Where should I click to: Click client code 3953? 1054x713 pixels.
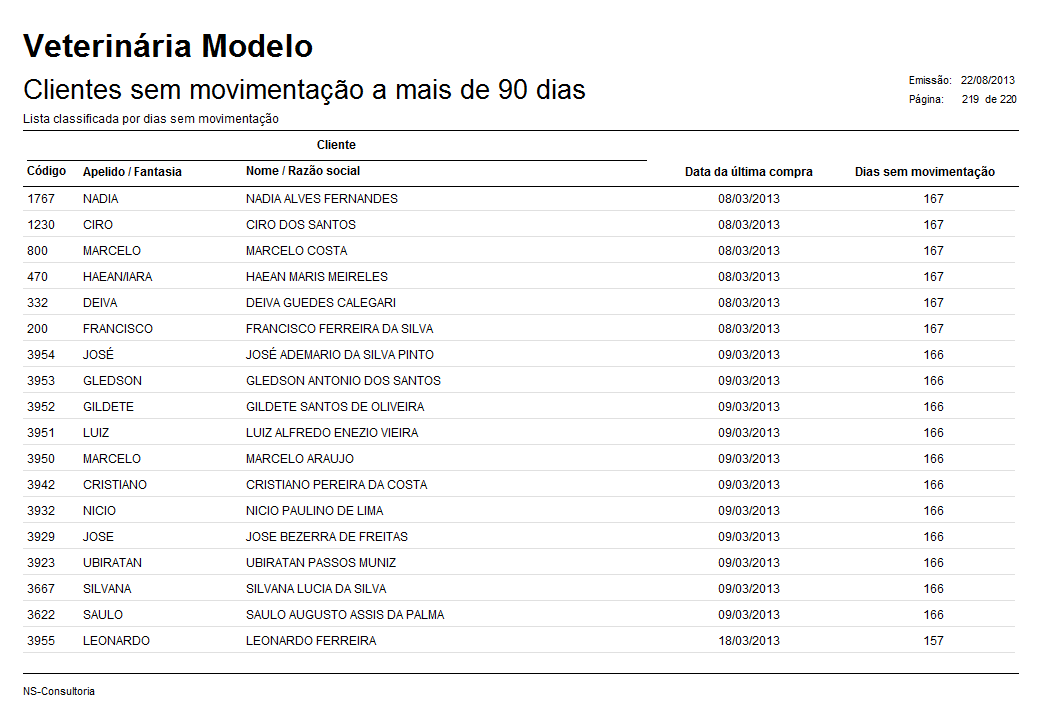click(x=41, y=381)
